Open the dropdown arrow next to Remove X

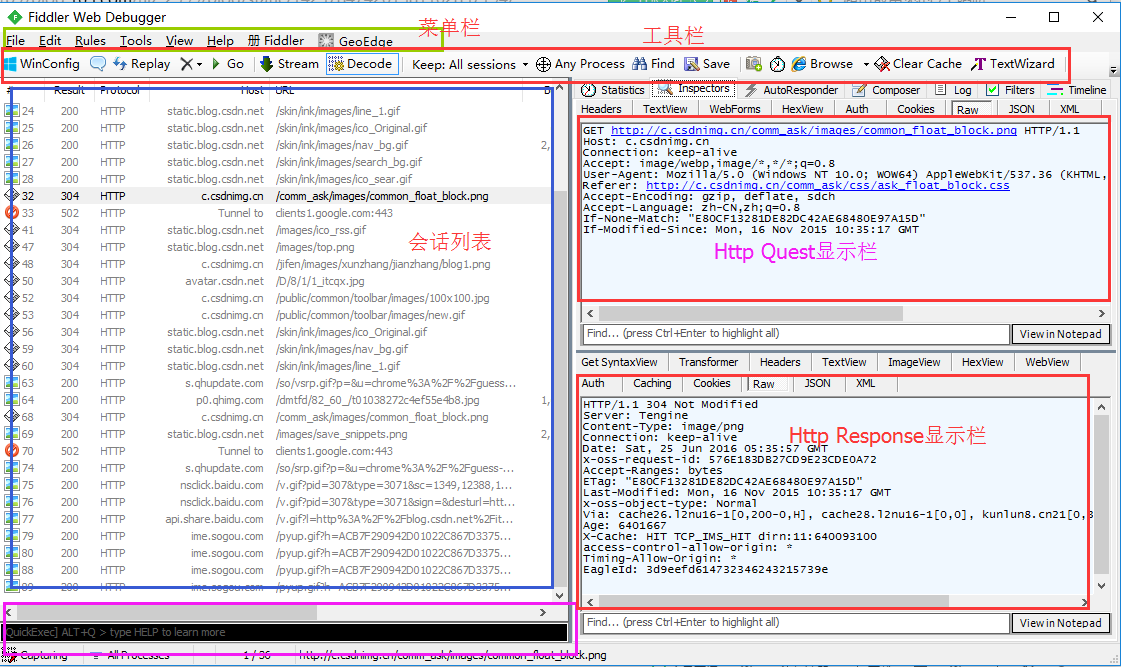coord(199,64)
